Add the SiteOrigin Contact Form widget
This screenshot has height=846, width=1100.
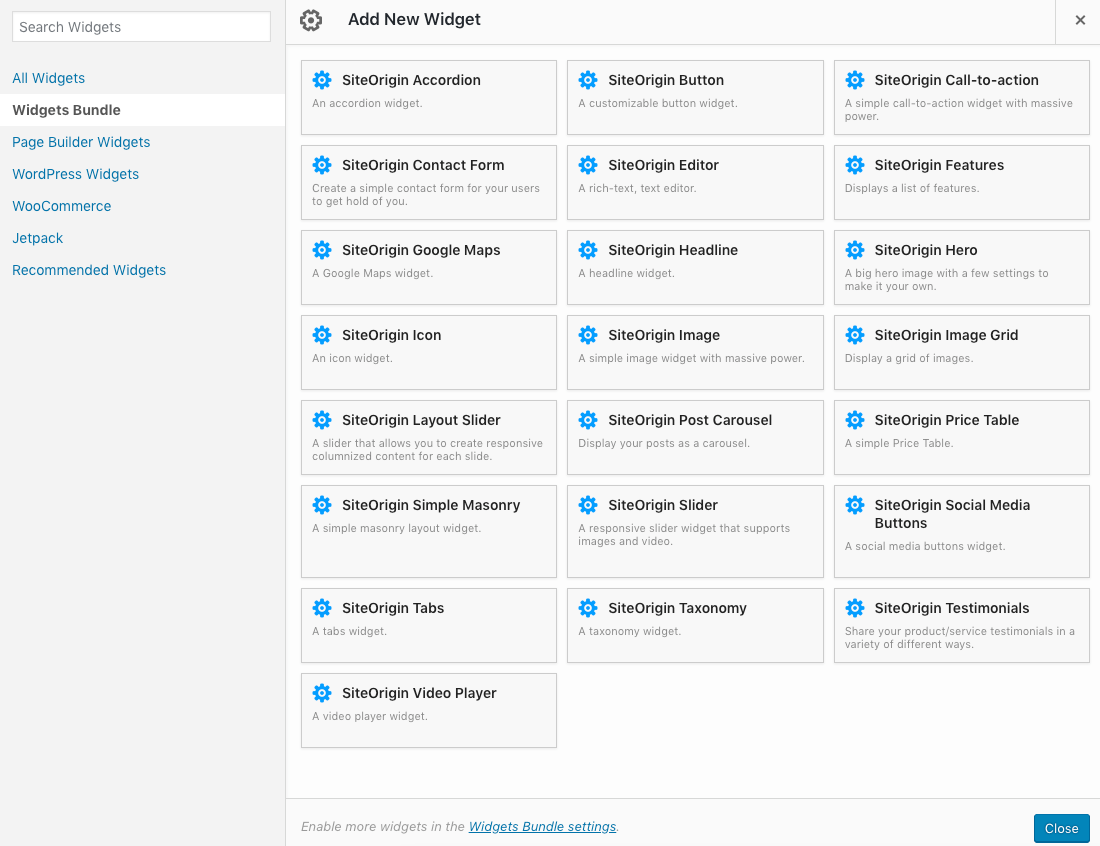(x=428, y=182)
